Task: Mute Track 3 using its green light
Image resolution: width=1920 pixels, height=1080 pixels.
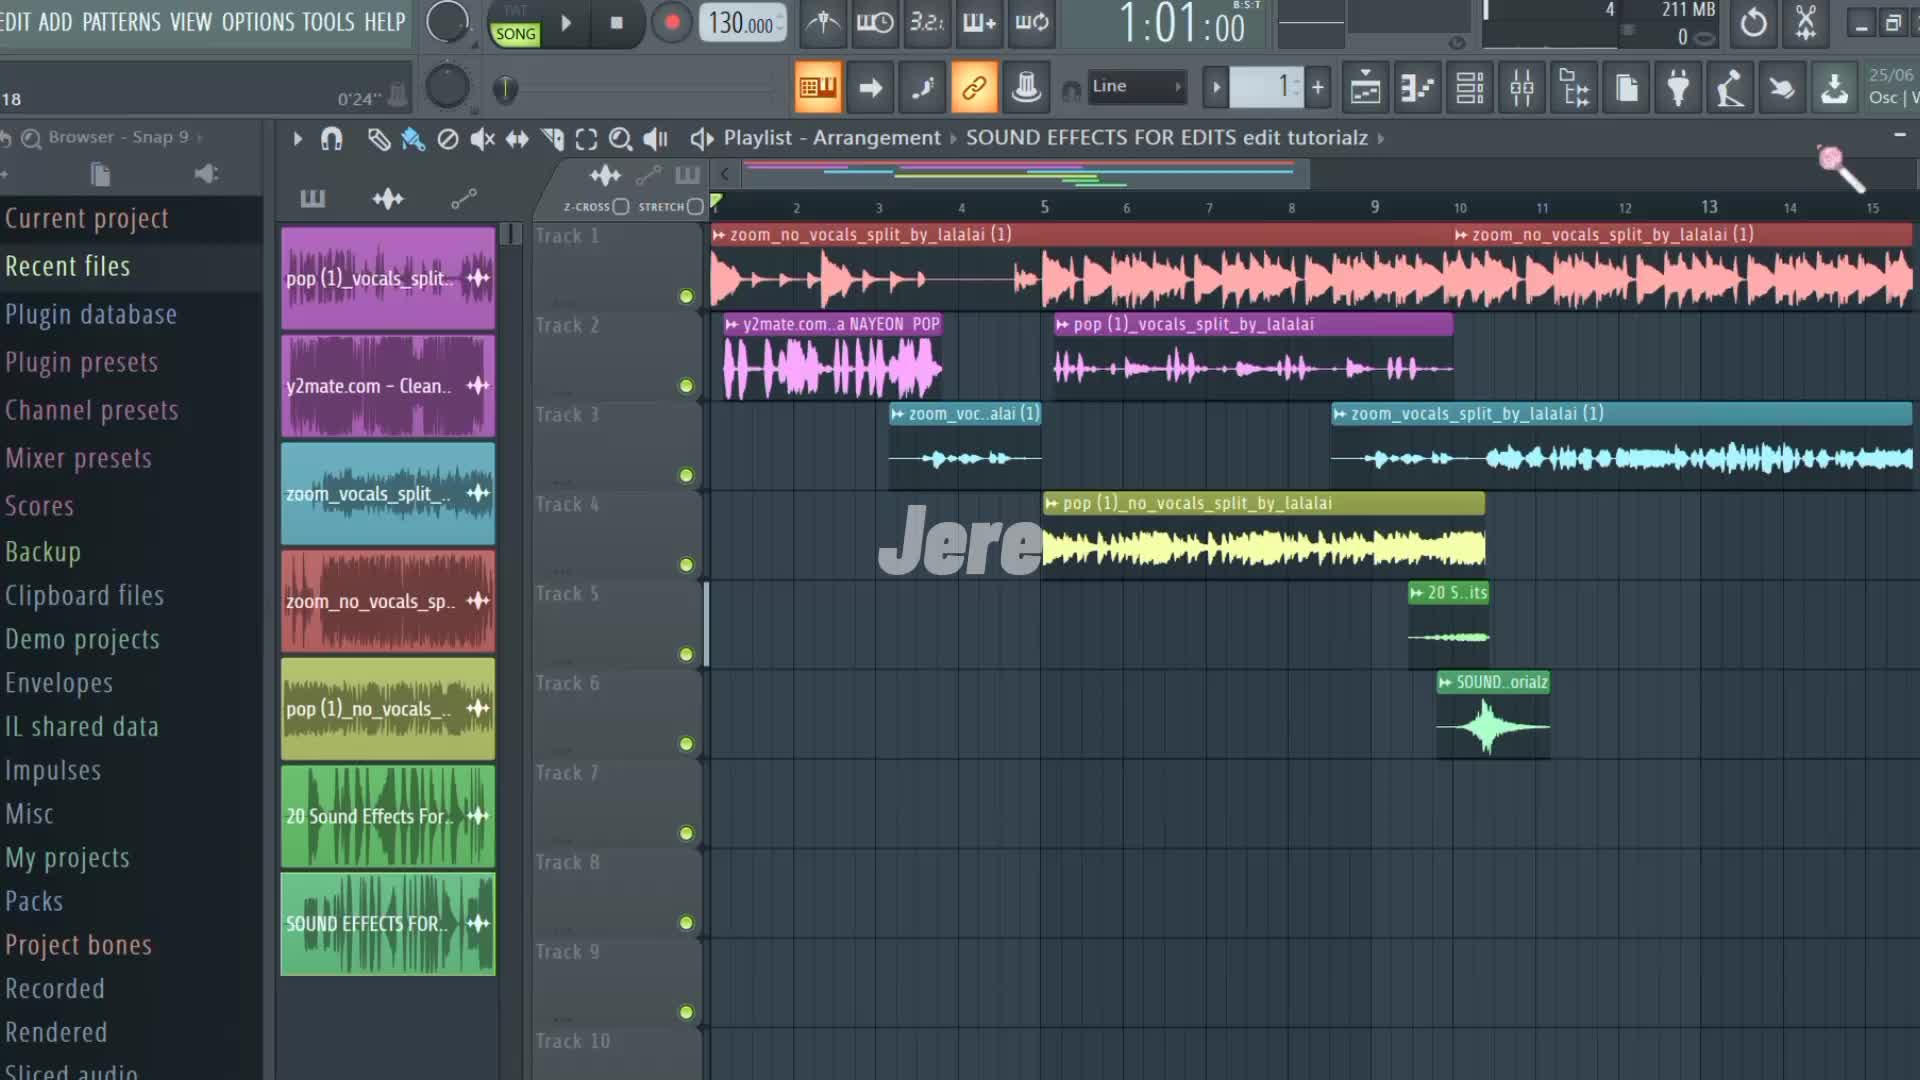Action: tap(686, 475)
